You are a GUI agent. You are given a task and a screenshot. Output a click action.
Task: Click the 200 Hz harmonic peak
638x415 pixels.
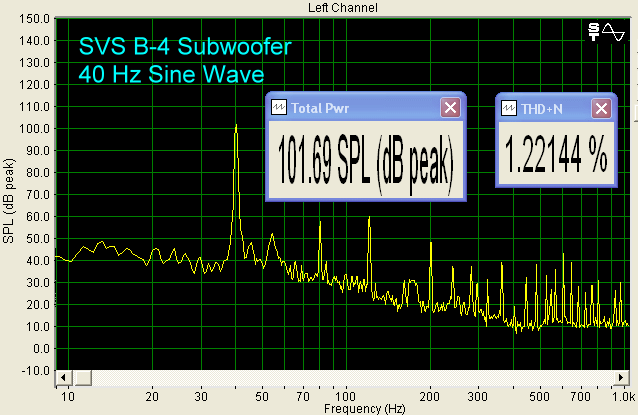pyautogui.click(x=430, y=243)
